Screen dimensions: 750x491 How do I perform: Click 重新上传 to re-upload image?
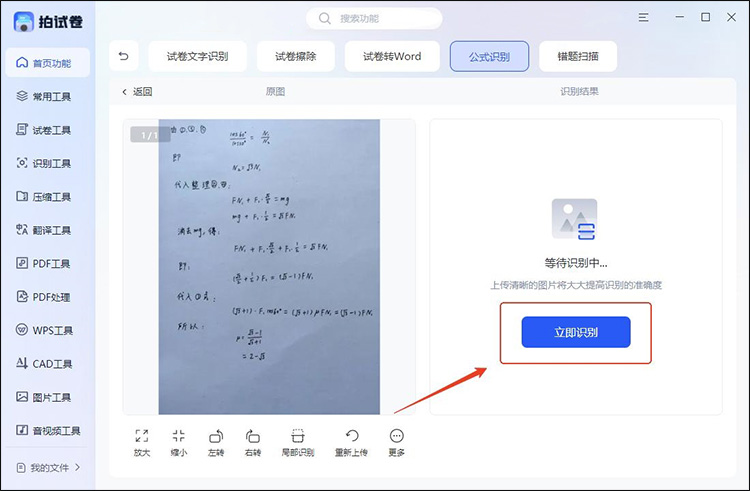[351, 443]
